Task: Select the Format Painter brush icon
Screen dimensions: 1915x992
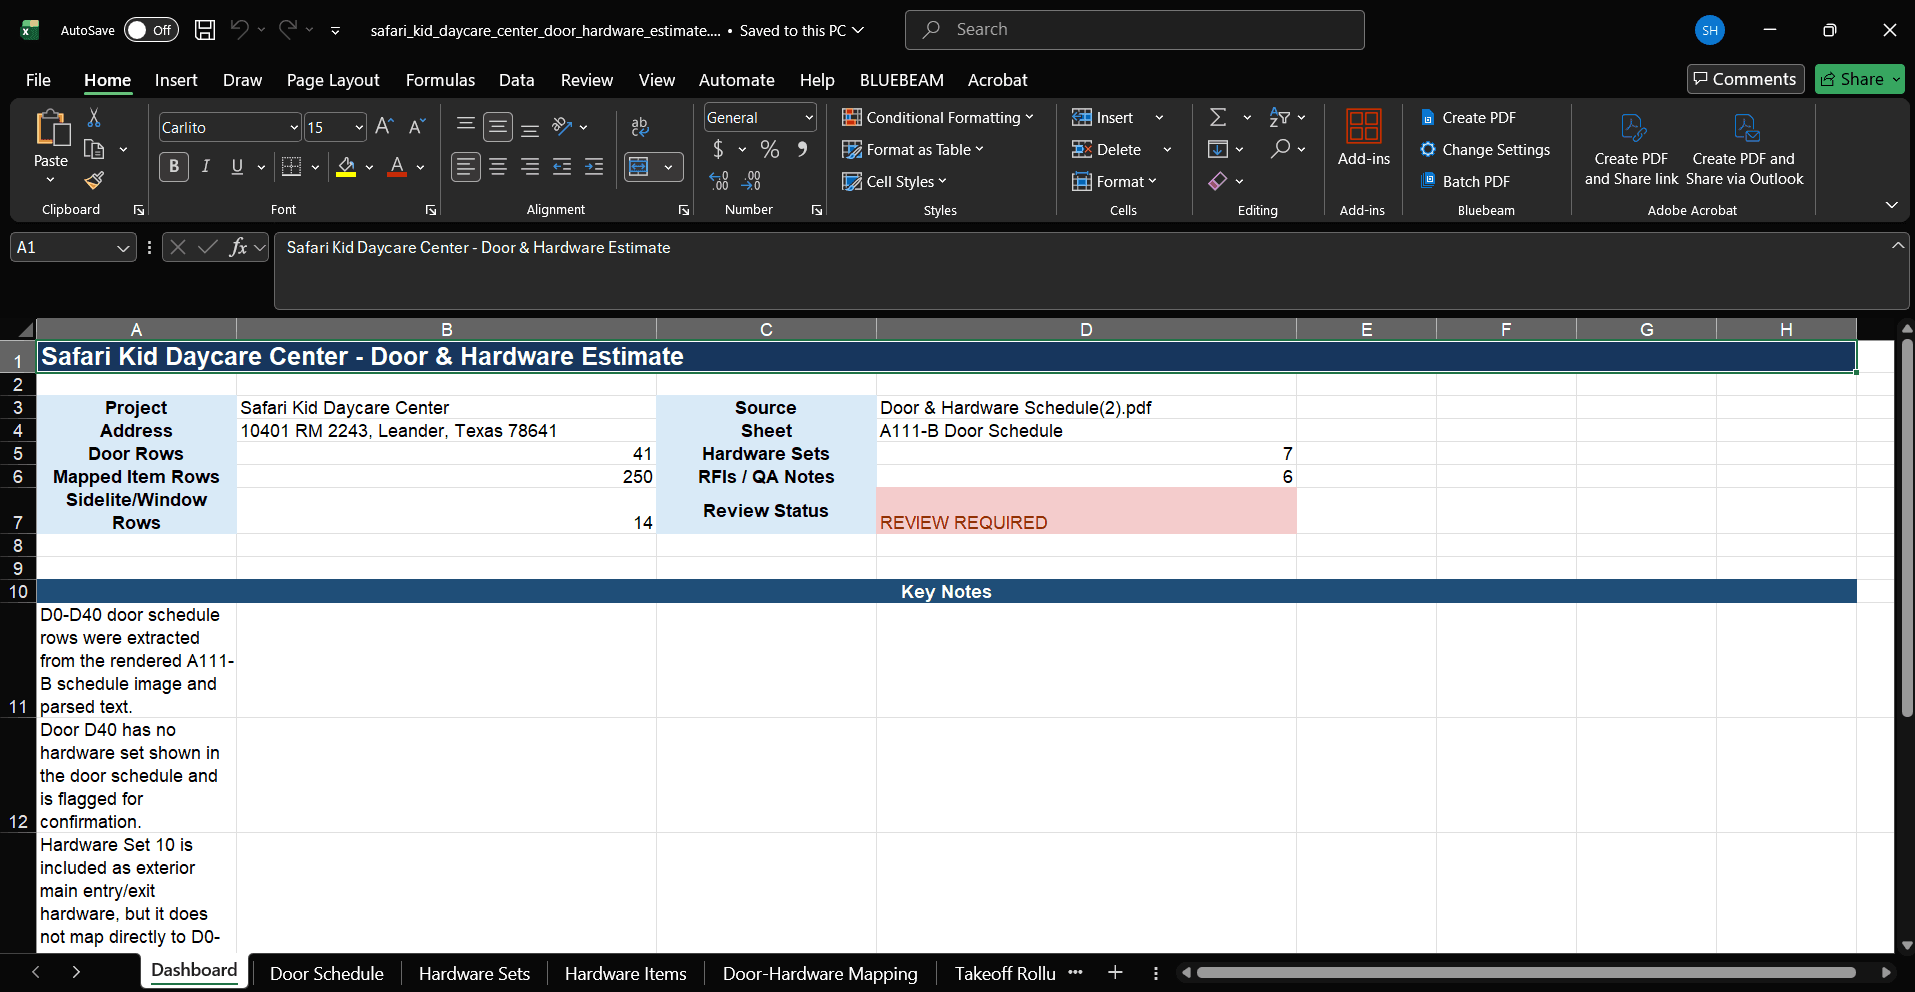Action: click(x=94, y=180)
